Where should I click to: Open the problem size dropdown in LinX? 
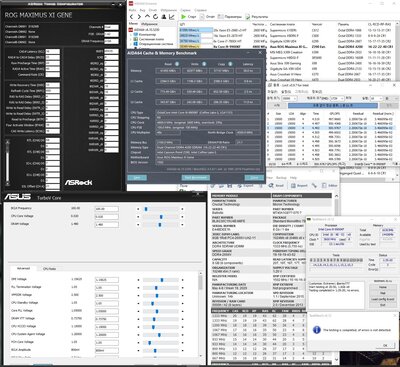(289, 98)
